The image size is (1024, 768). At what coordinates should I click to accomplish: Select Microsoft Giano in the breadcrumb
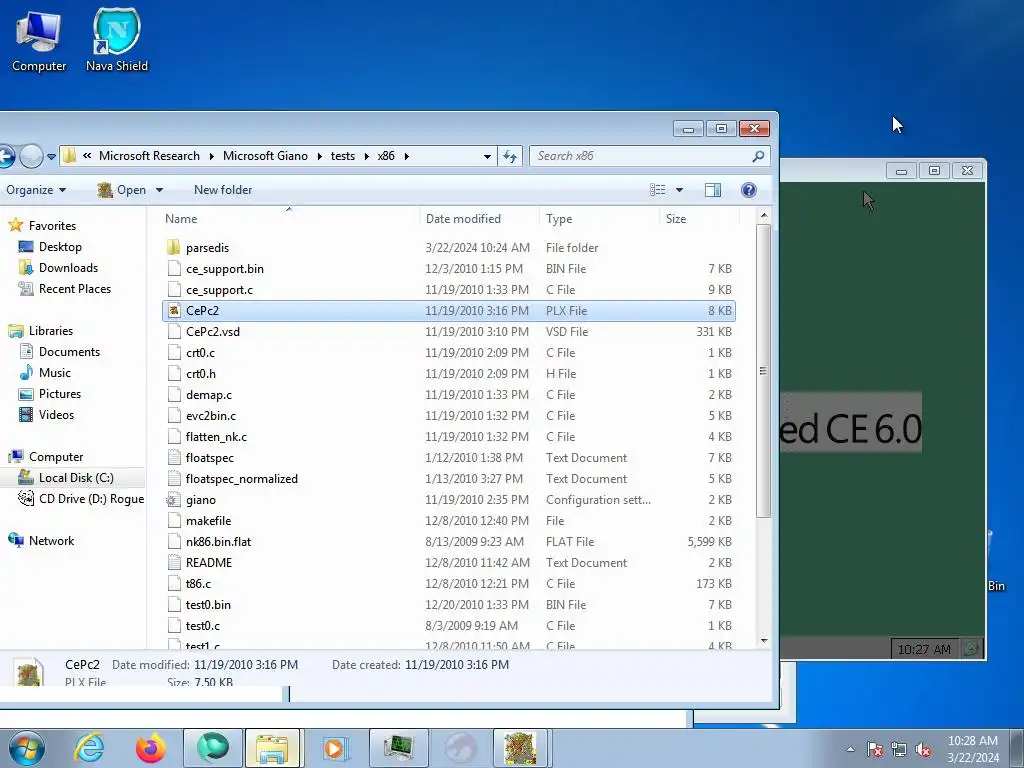[265, 156]
